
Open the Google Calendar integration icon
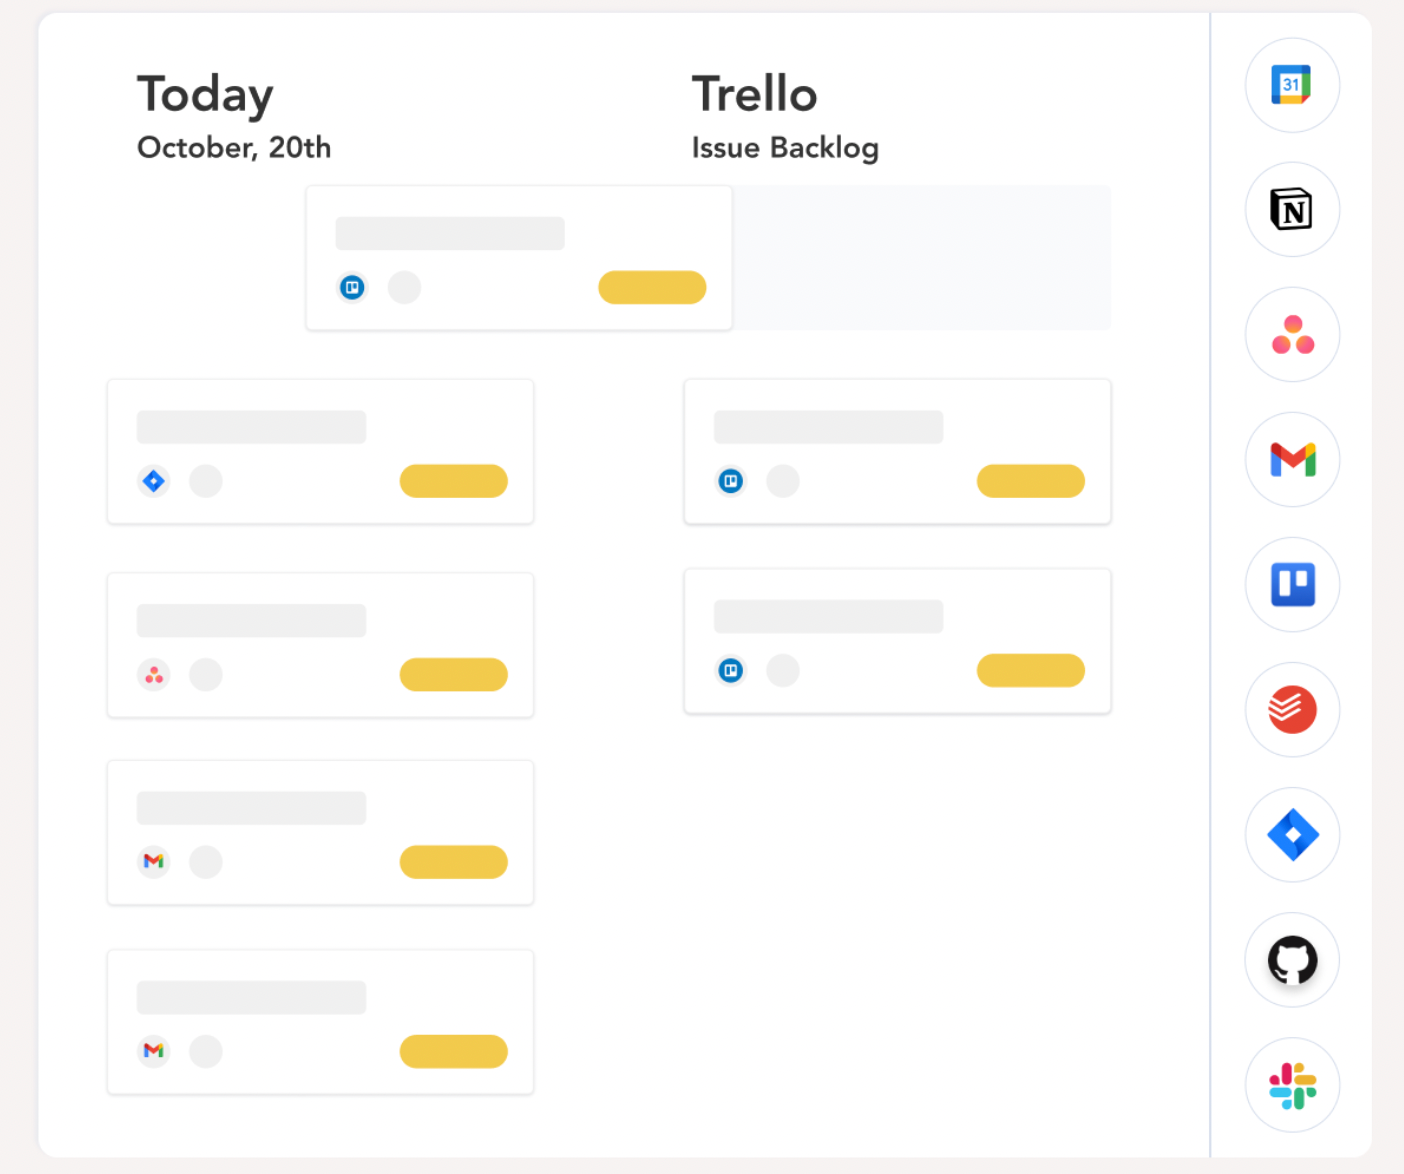pyautogui.click(x=1292, y=85)
